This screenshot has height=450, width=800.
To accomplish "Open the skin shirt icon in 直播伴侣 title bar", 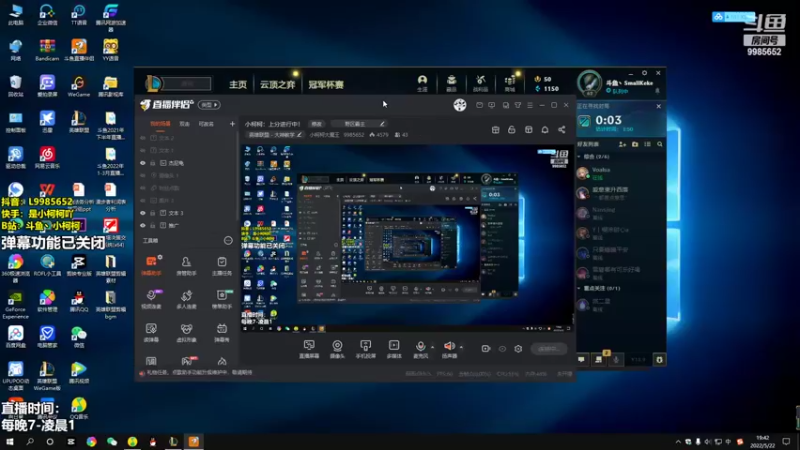I will 517,105.
